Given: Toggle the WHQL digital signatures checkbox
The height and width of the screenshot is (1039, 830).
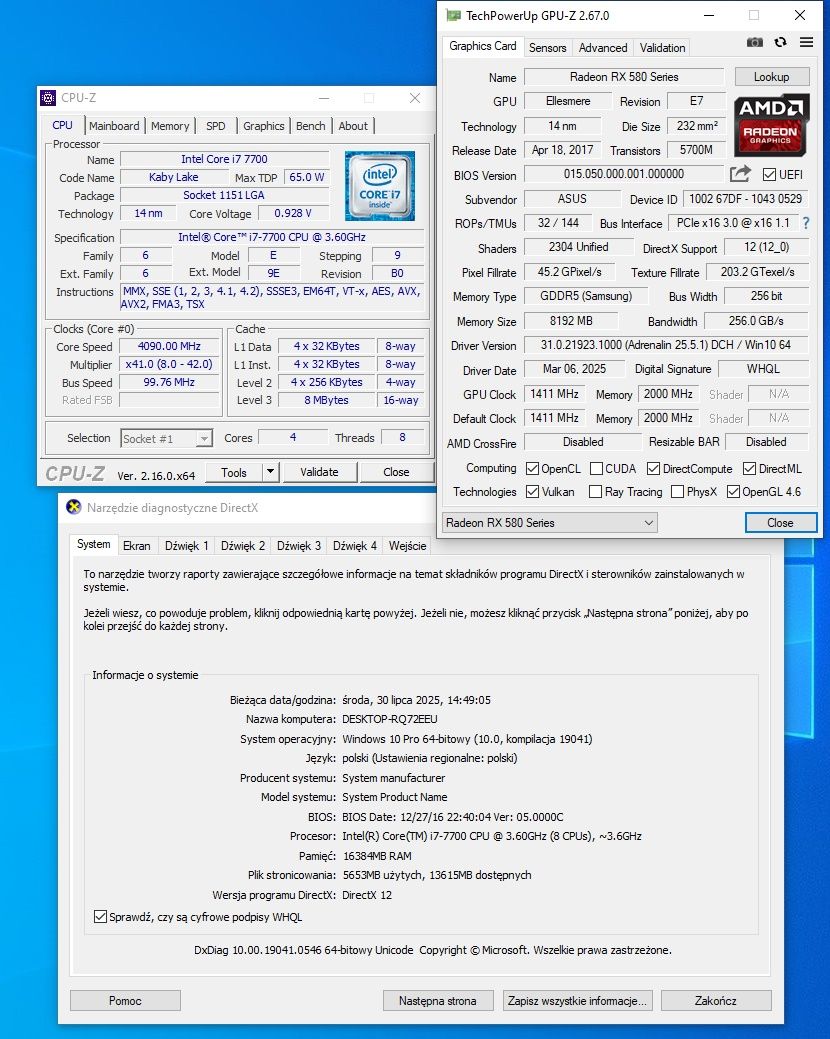Looking at the screenshot, I should coord(100,917).
